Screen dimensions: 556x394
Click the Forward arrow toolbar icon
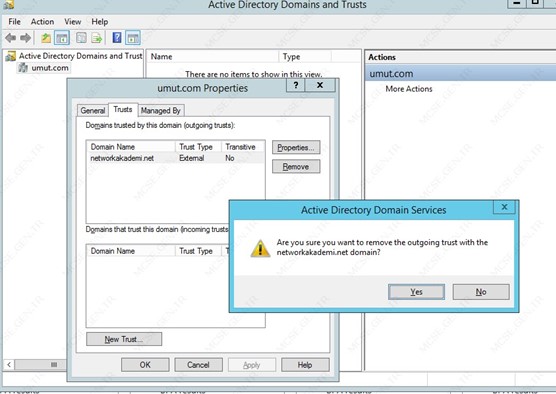(x=26, y=38)
